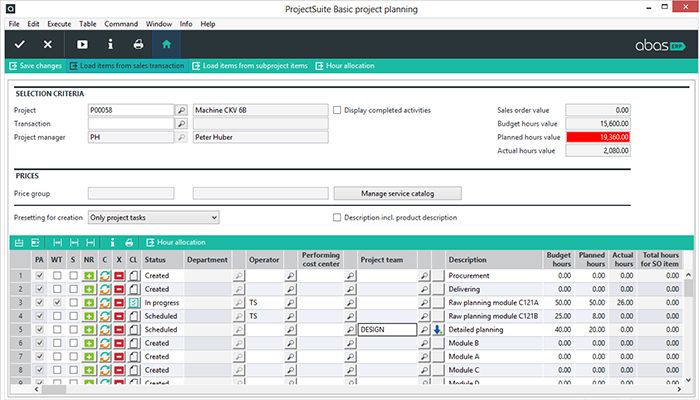
Task: Click the blue down-arrow icon beside DESIGN
Action: (x=437, y=329)
